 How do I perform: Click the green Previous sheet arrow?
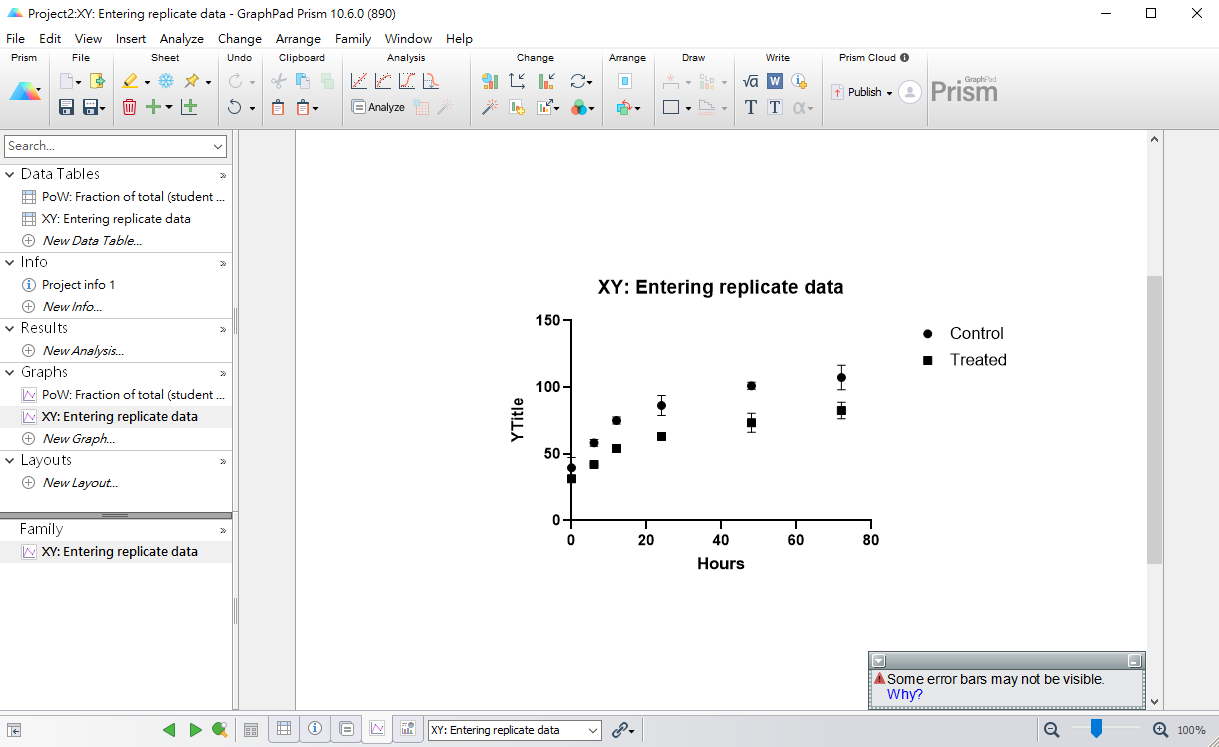coord(169,730)
